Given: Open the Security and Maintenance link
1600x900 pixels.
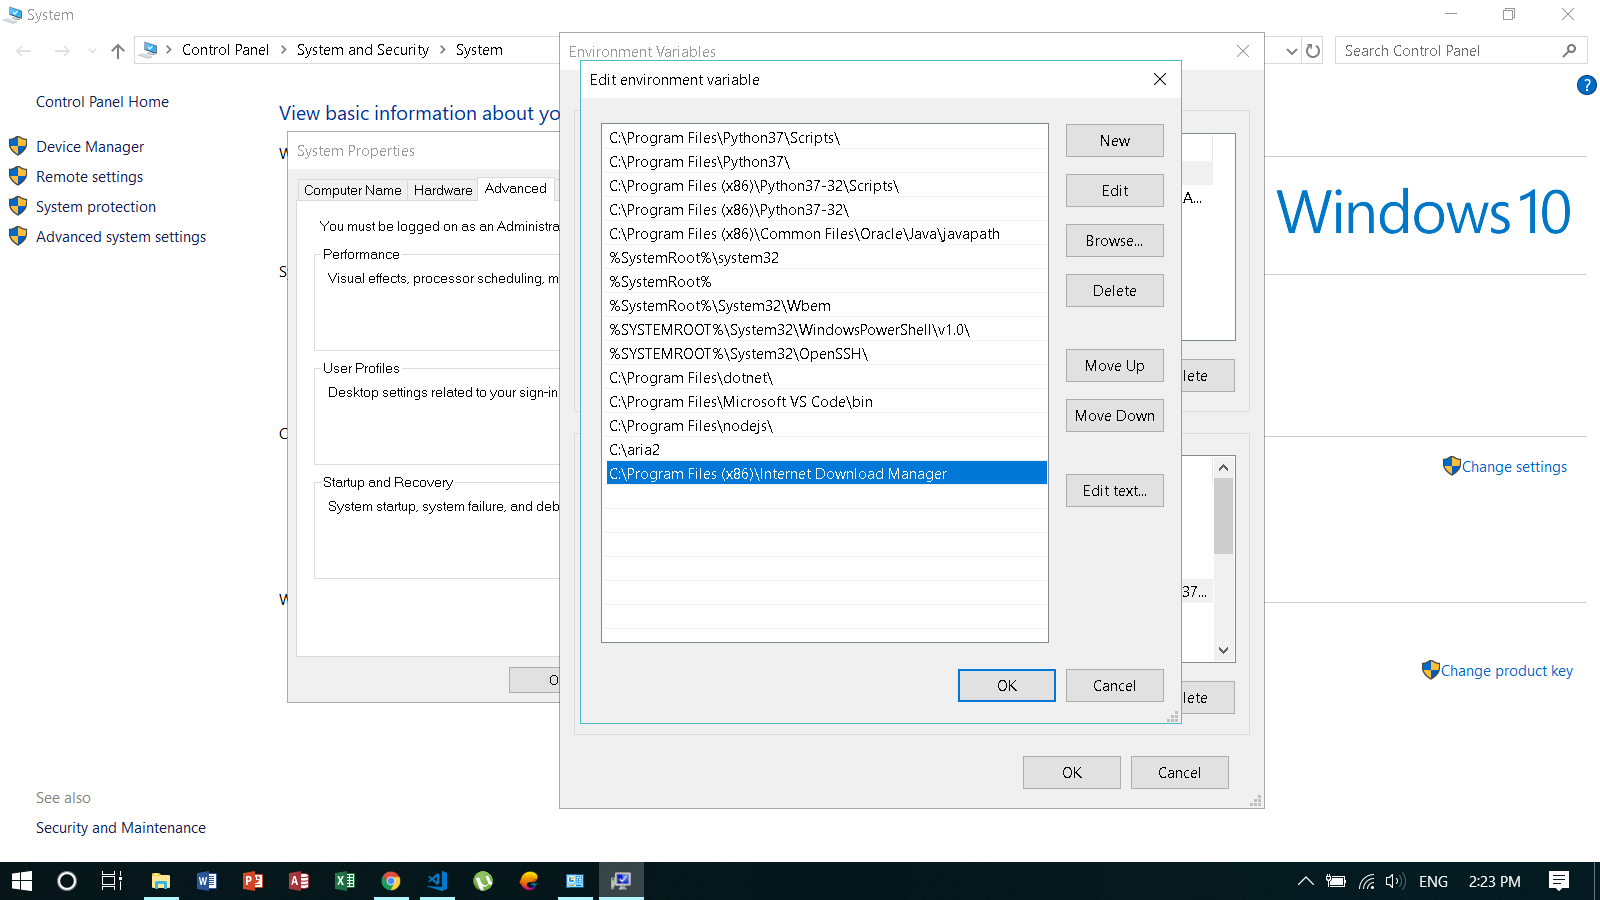Looking at the screenshot, I should click(x=120, y=827).
